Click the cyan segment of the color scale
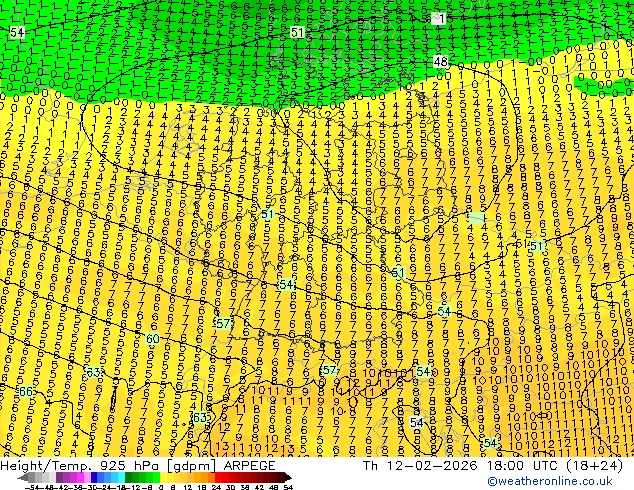634x490 pixels. (121, 478)
